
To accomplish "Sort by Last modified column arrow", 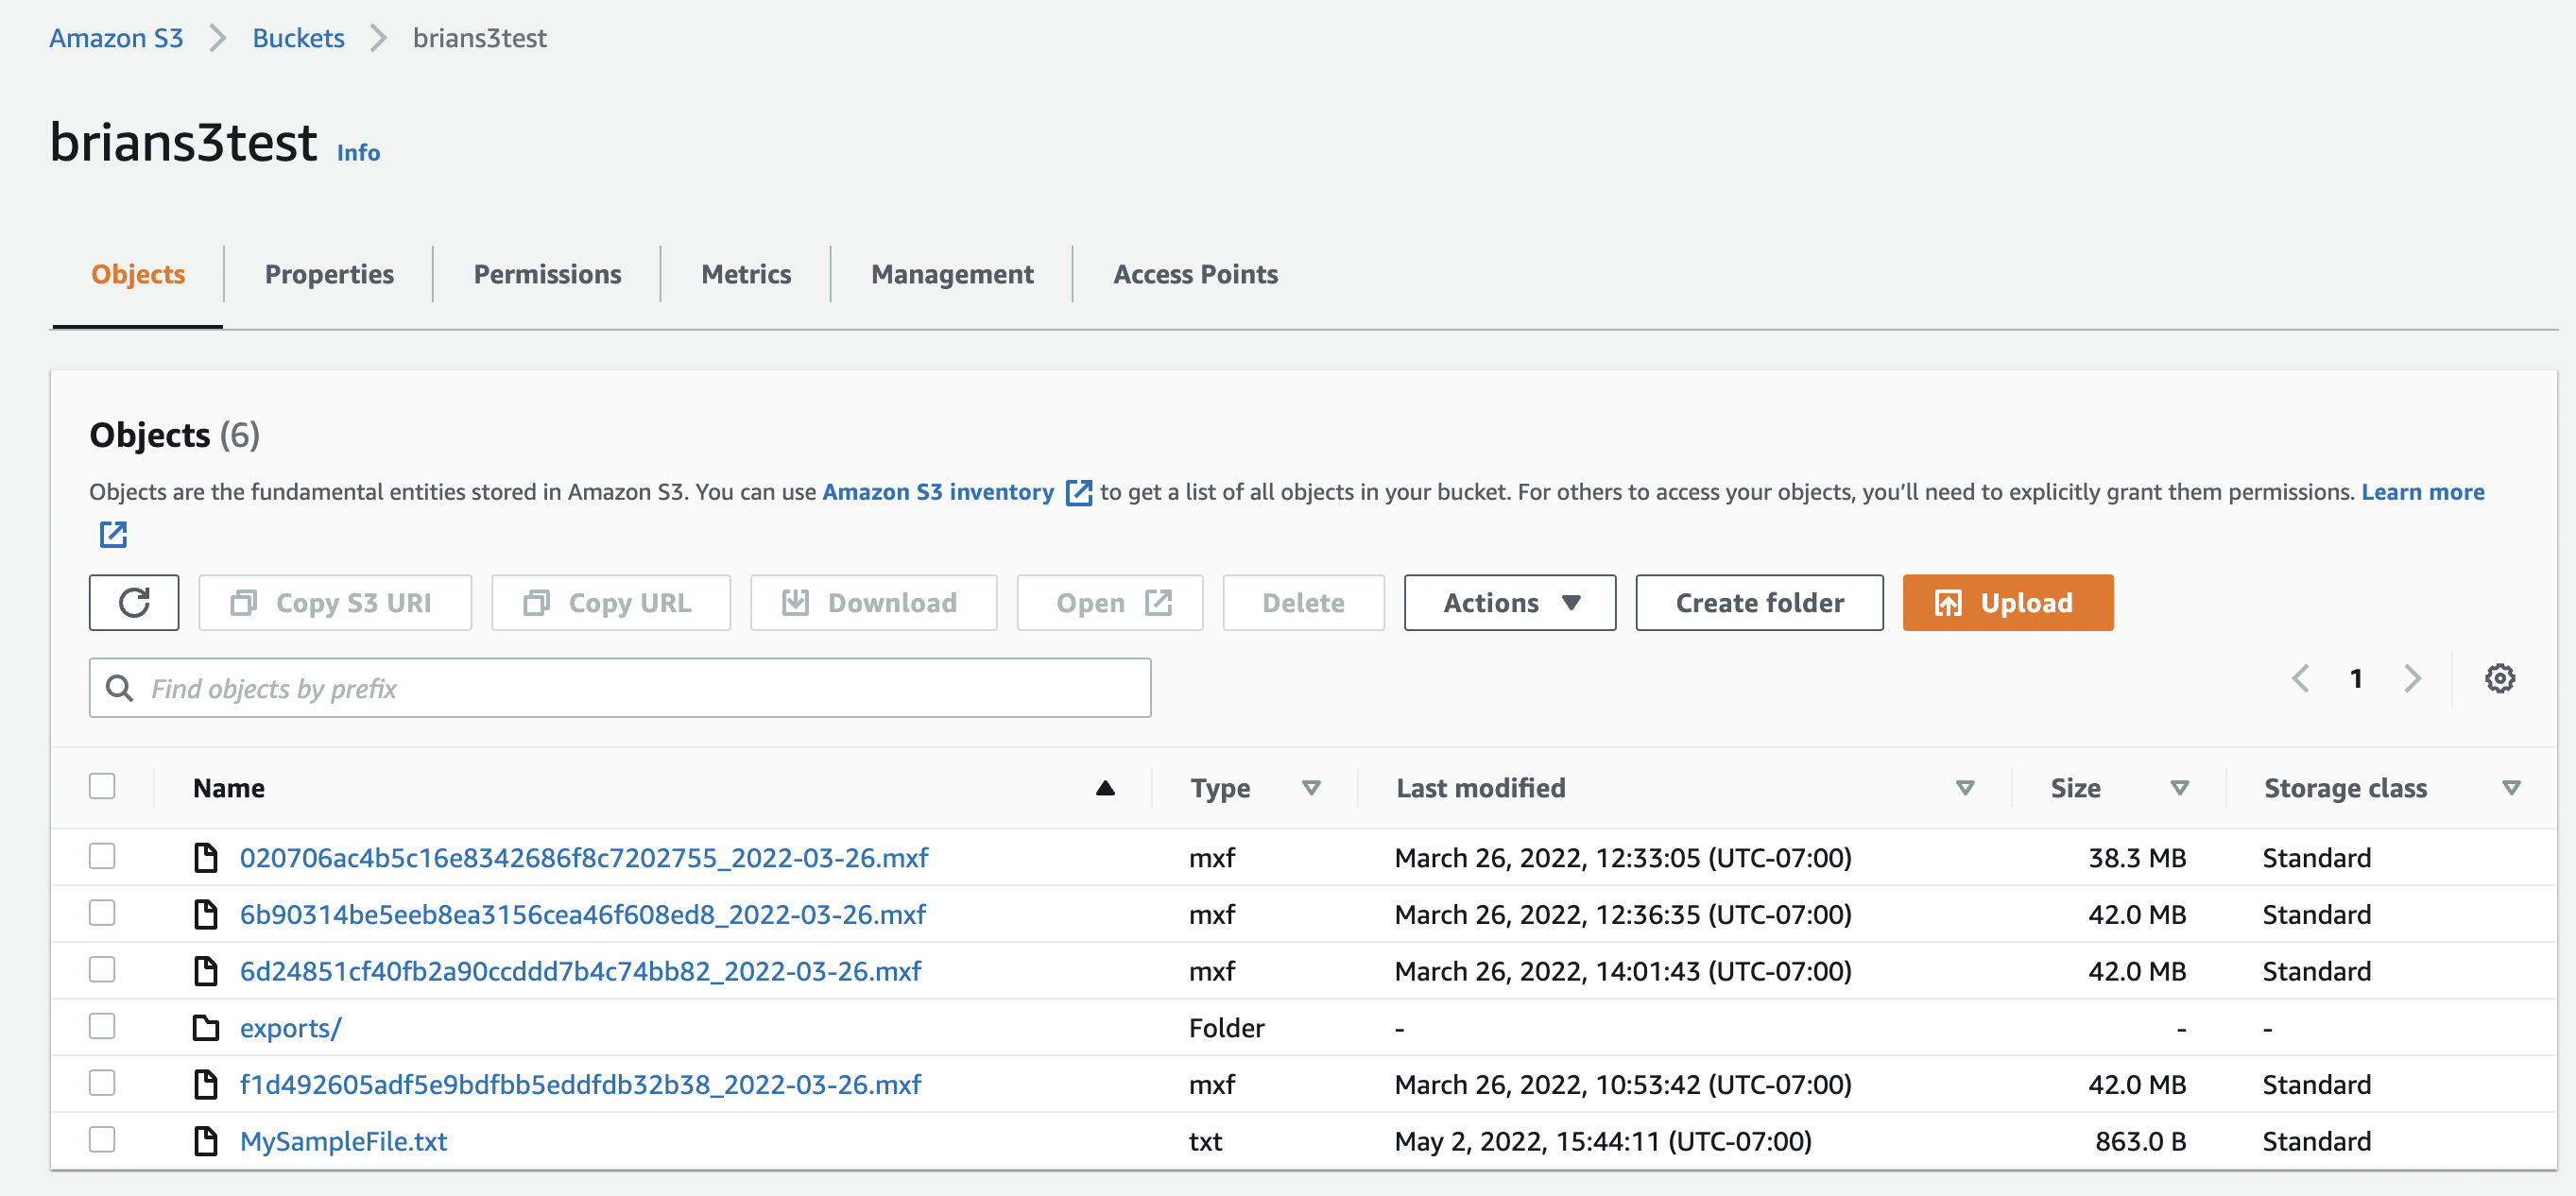I will pos(1965,788).
